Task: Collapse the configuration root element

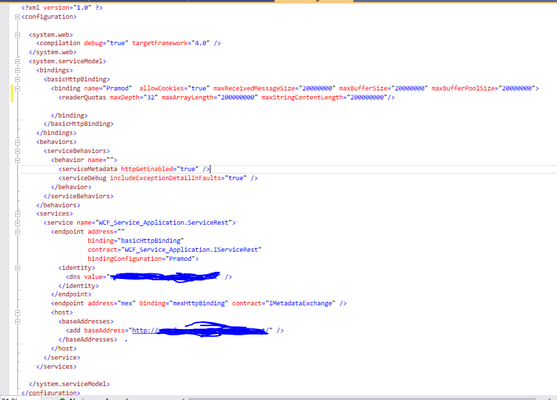Action: click(x=17, y=17)
